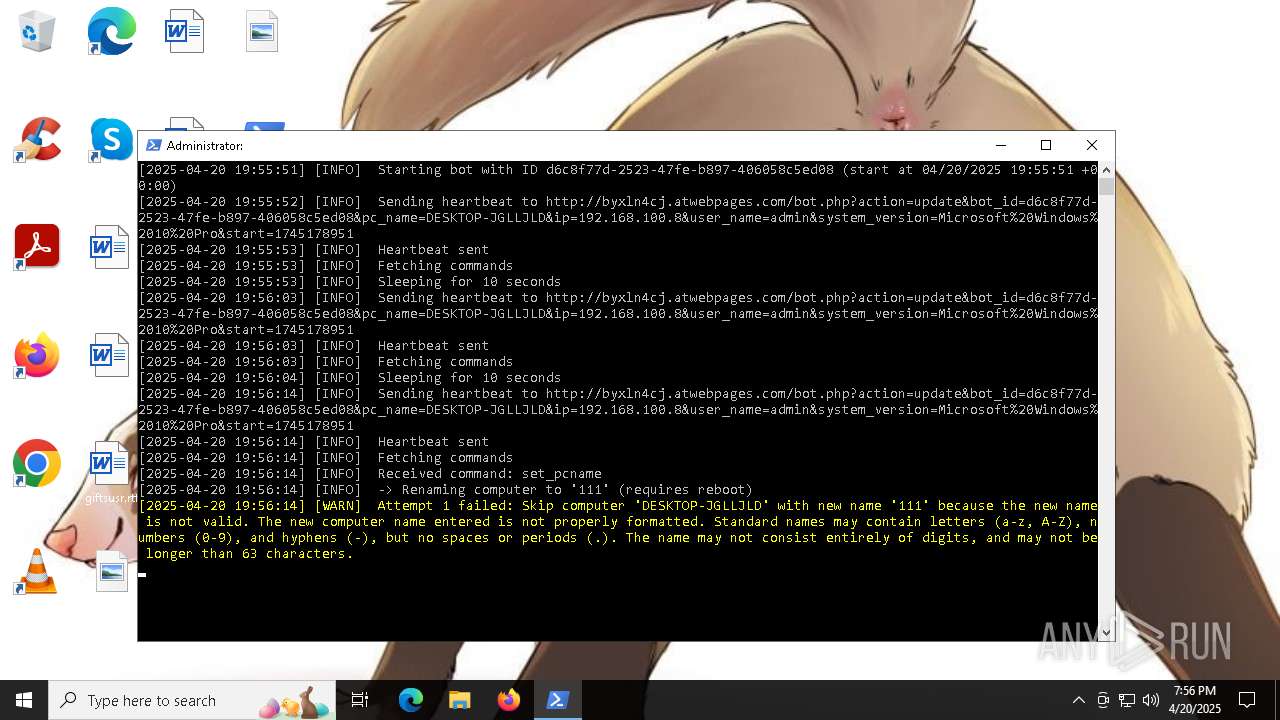Open the Word document beside Acrobat icon

tap(110, 247)
